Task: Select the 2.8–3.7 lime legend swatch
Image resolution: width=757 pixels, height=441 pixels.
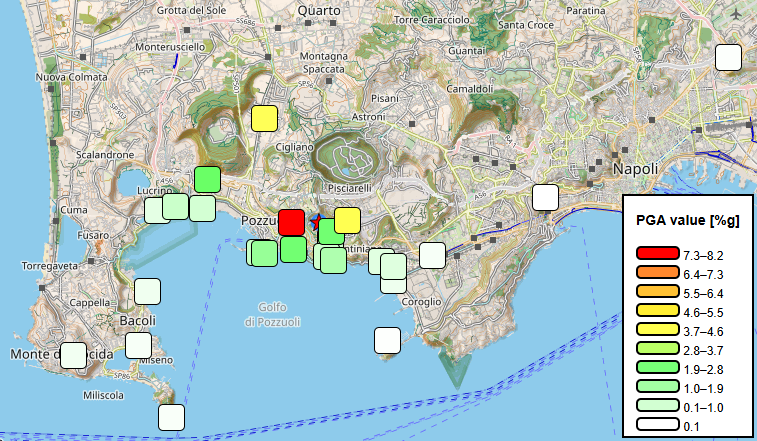Action: pyautogui.click(x=658, y=348)
